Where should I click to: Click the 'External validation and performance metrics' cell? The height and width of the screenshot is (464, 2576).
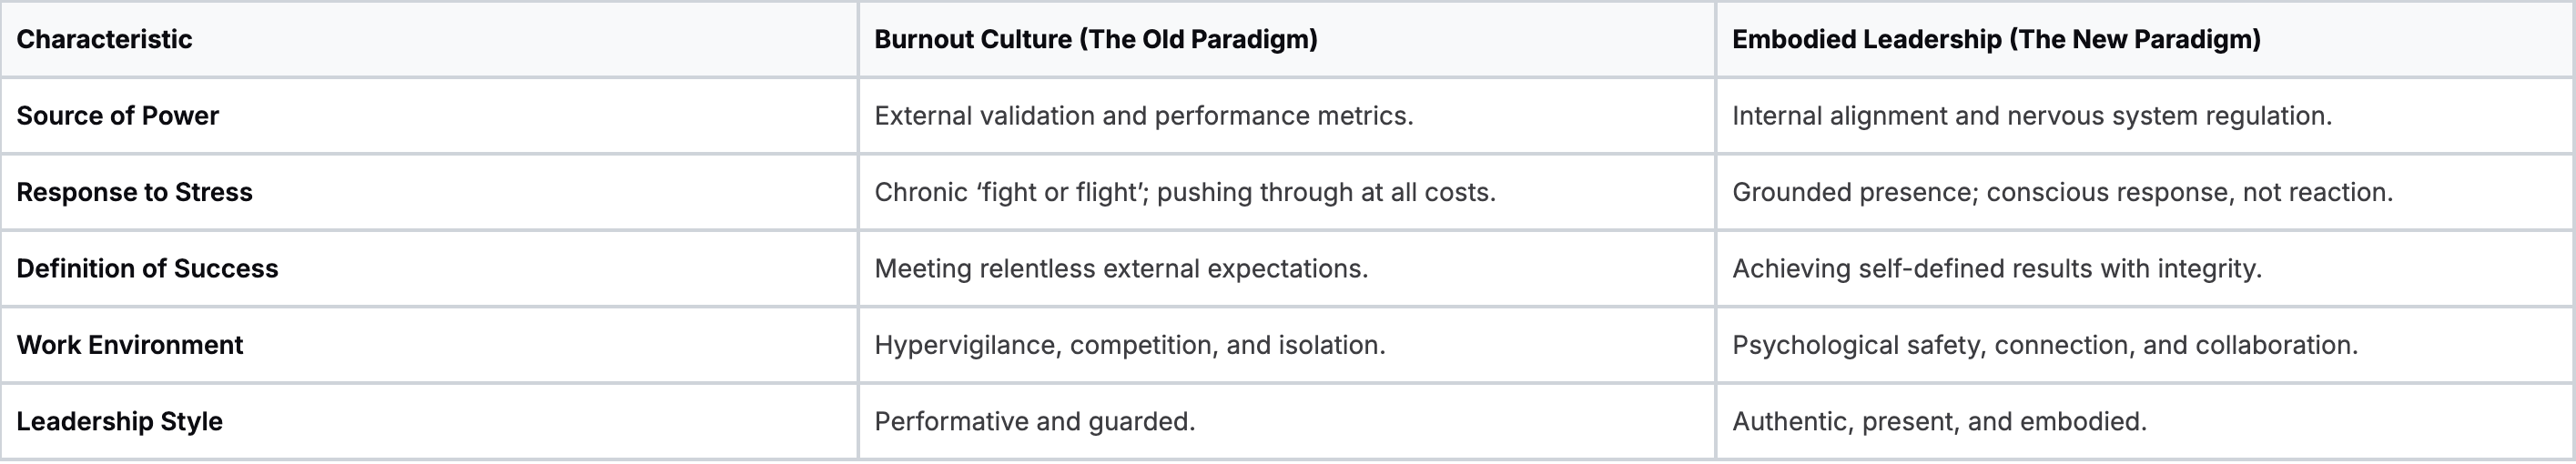[1143, 116]
